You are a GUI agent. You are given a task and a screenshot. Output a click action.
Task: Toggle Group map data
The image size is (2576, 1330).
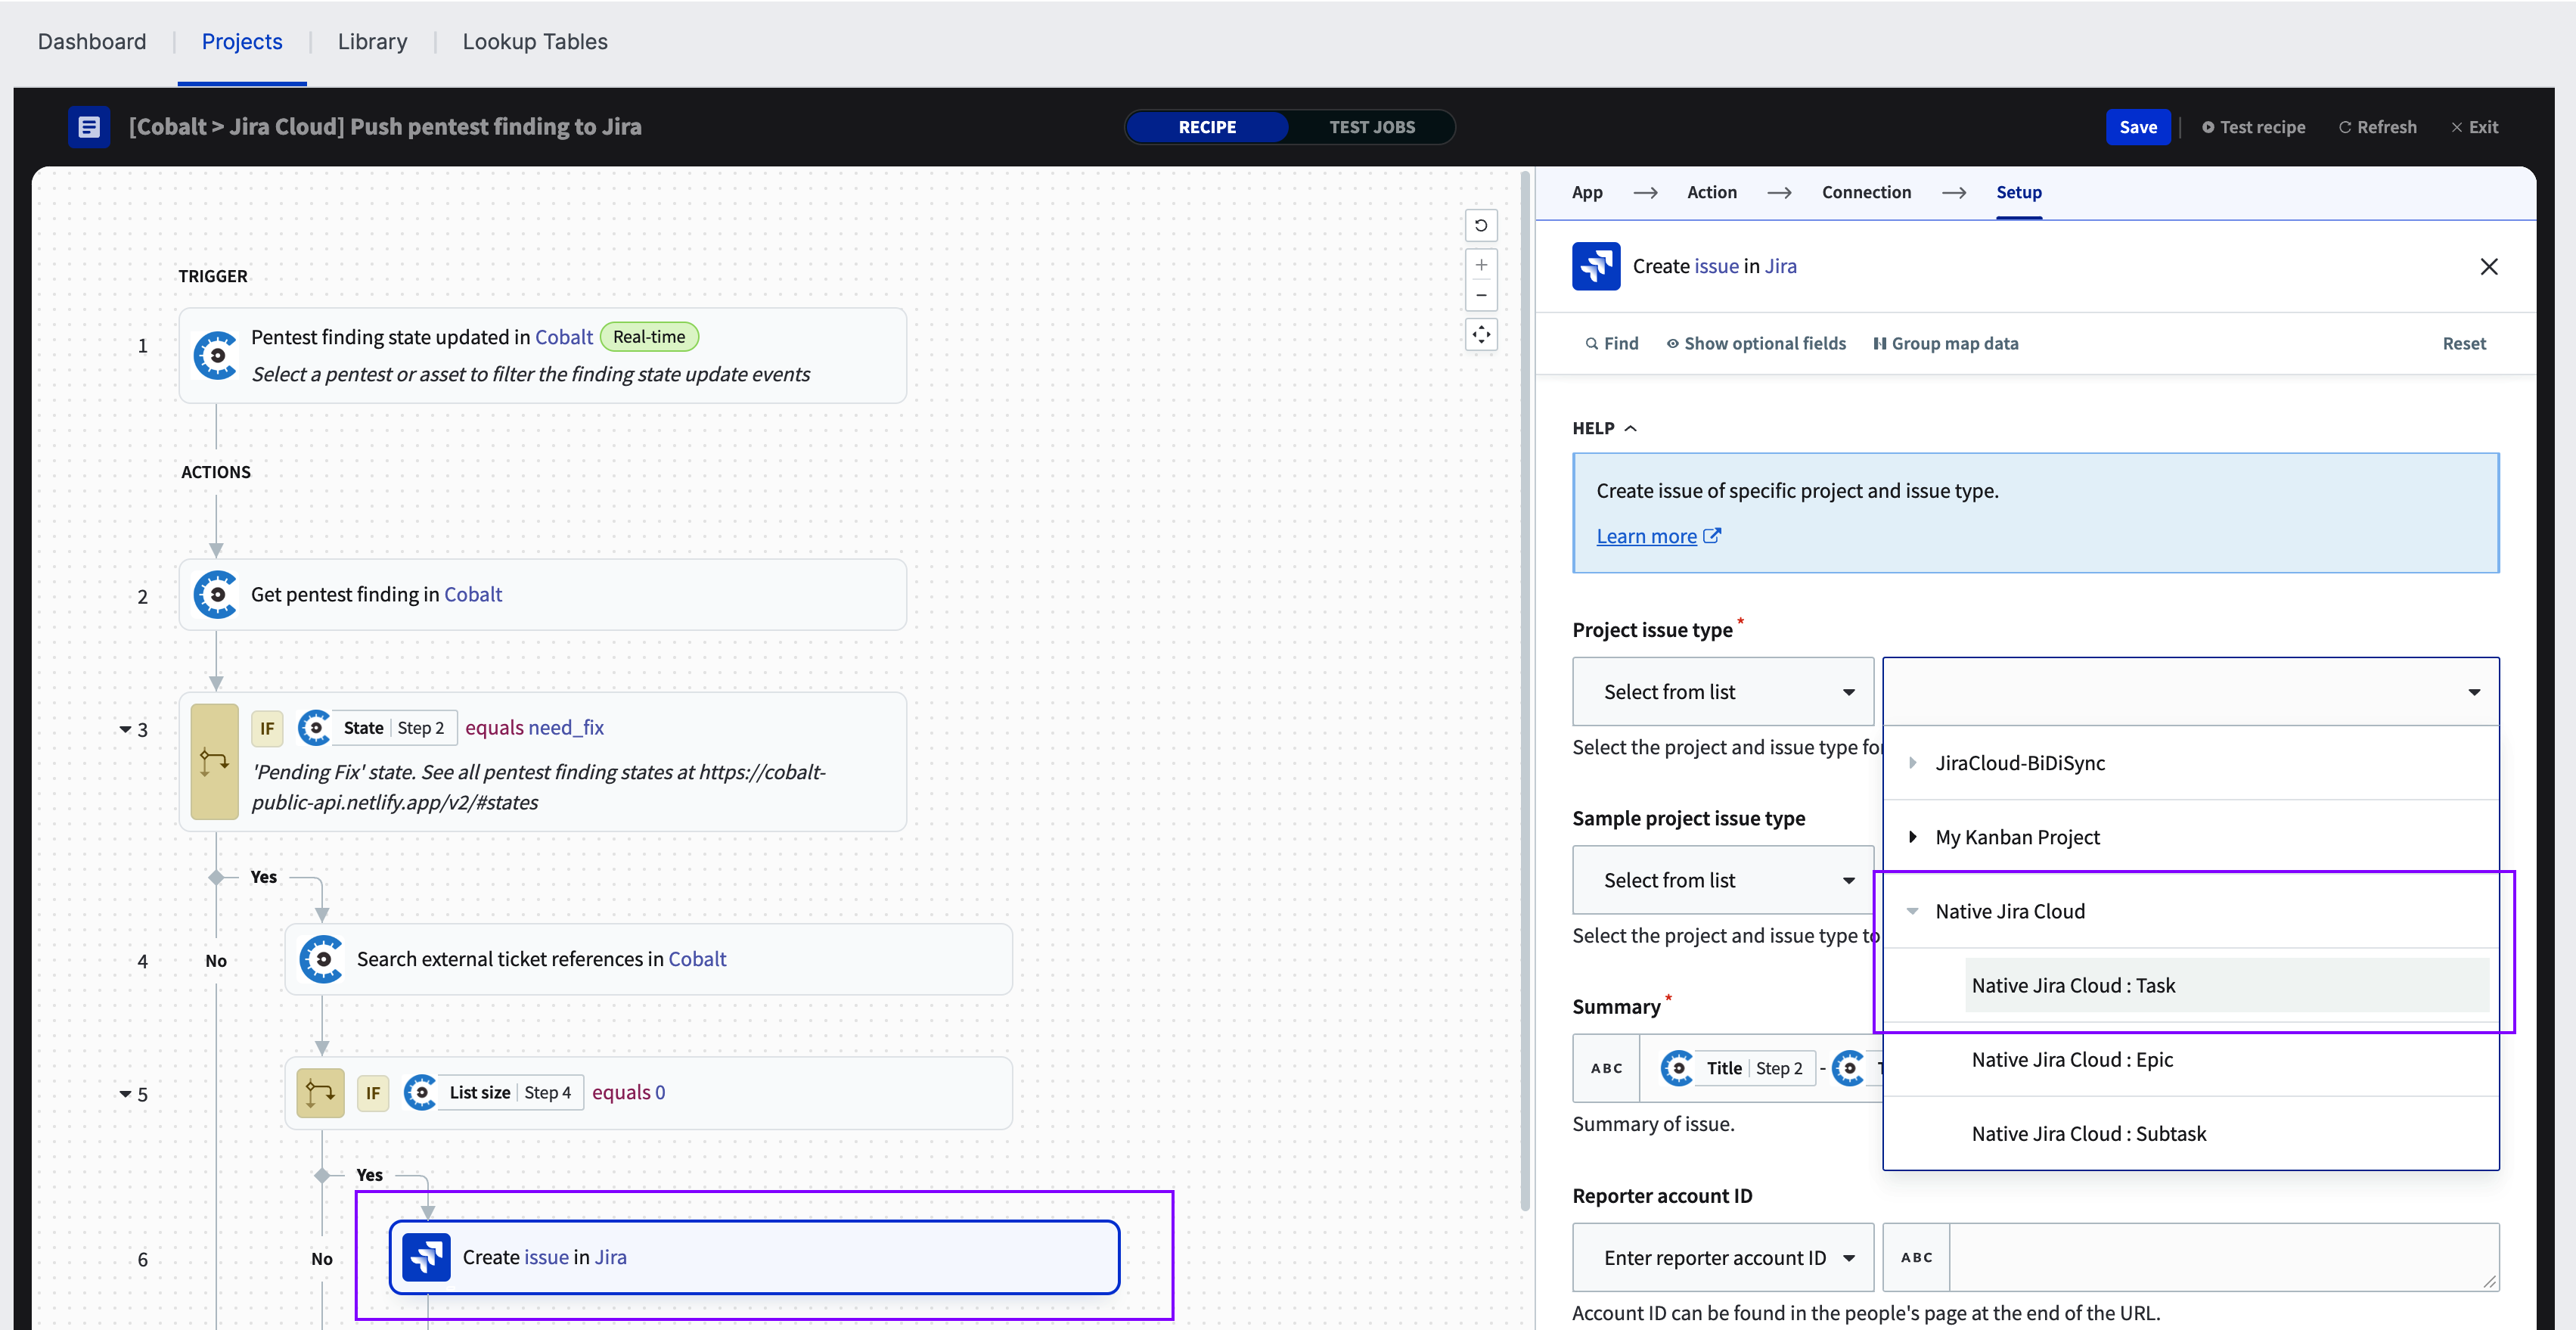coord(1946,344)
